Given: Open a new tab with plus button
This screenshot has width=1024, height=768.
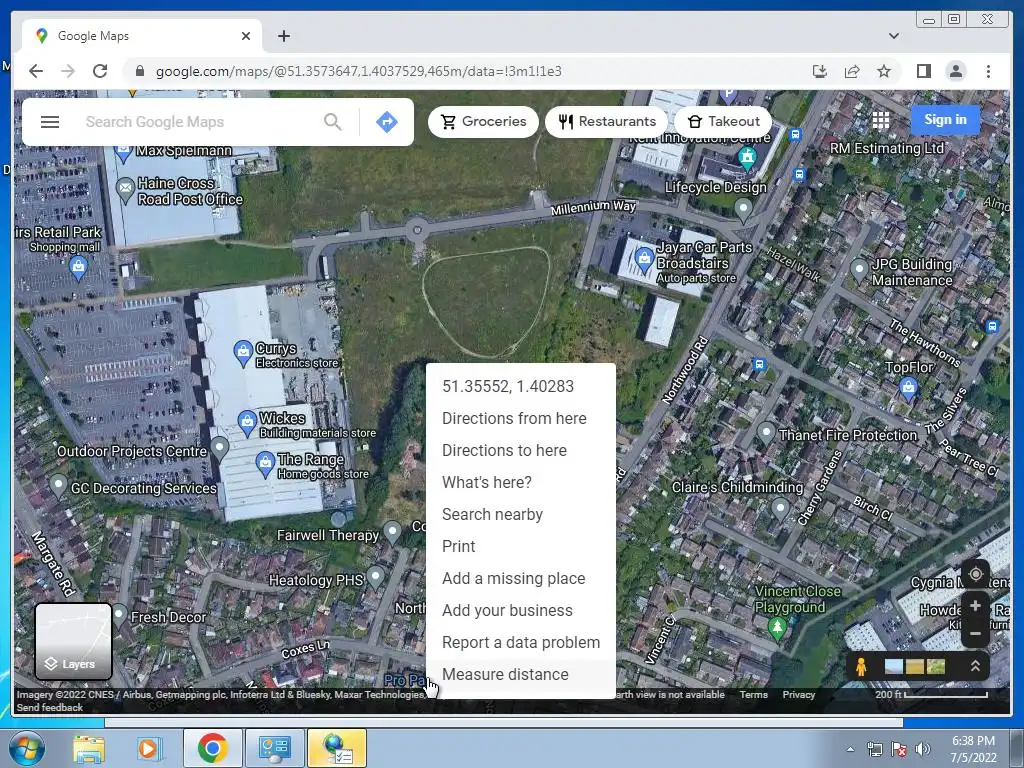Looking at the screenshot, I should 284,36.
